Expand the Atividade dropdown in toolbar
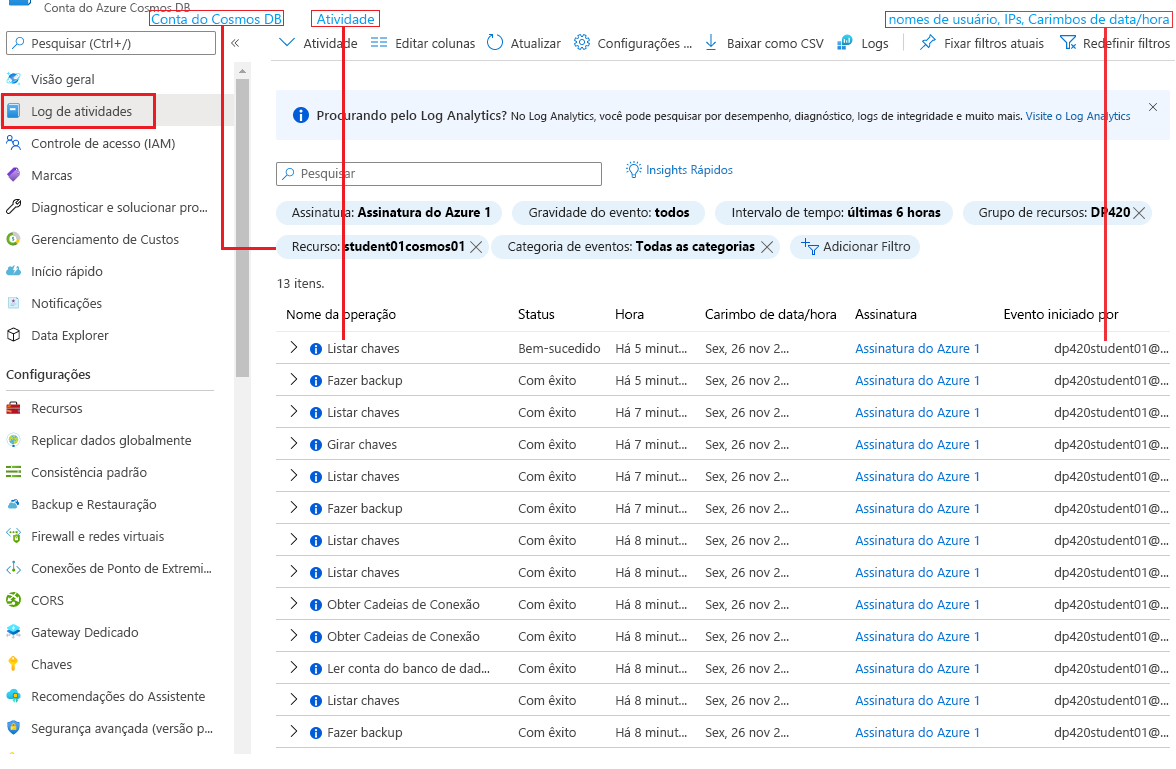The image size is (1176, 769). point(318,44)
